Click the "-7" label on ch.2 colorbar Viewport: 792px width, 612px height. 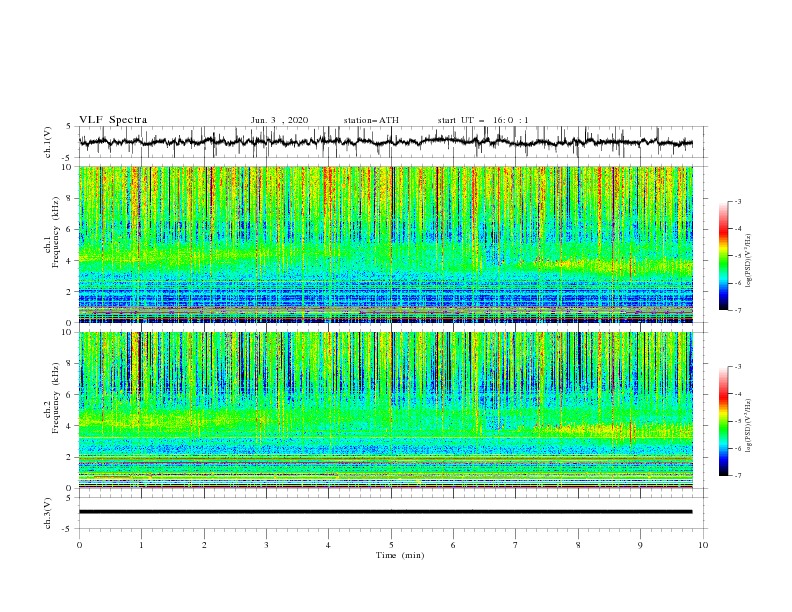click(x=737, y=476)
